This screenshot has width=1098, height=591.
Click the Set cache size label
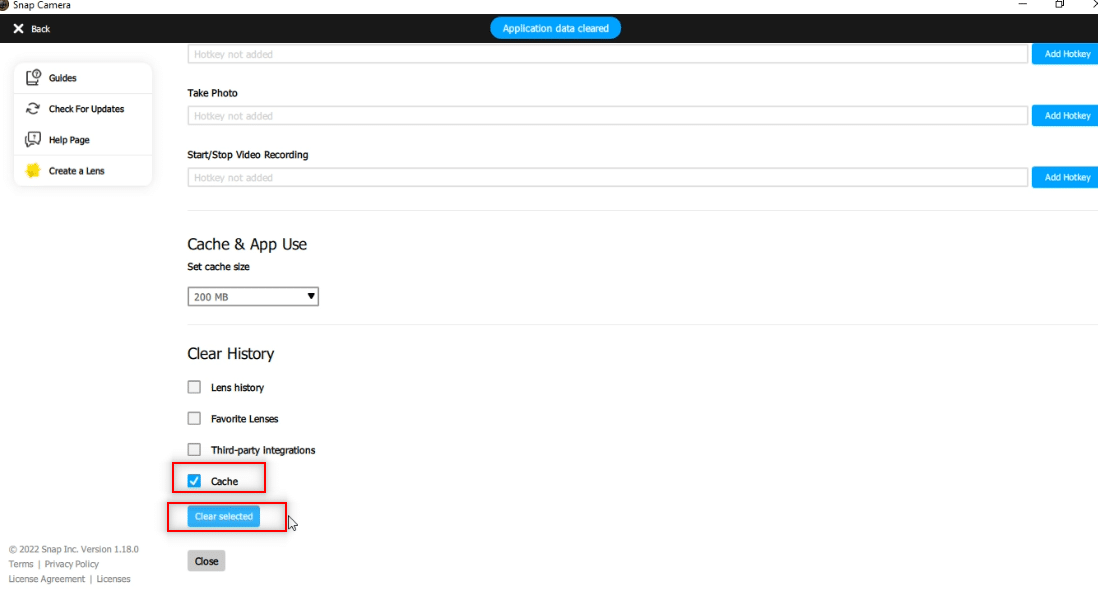tap(218, 267)
